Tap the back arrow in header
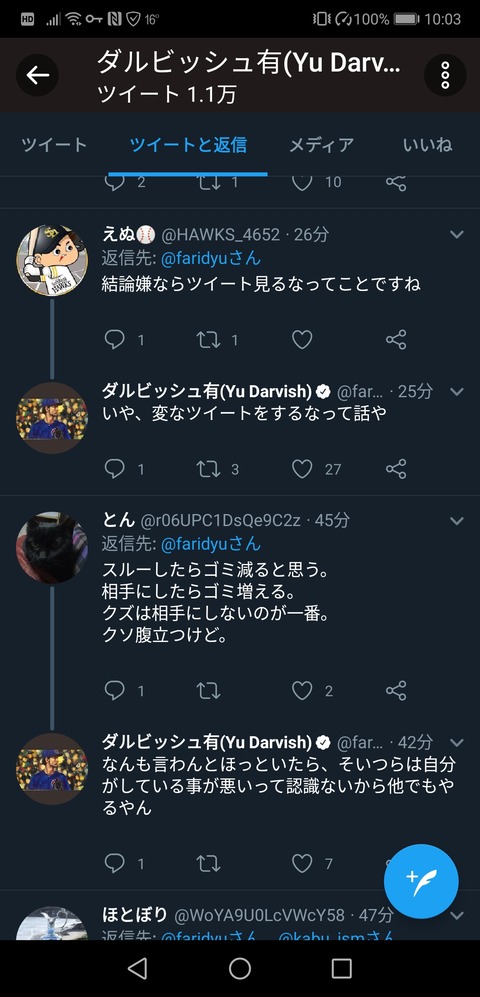Screen dimensions: 480x997 point(38,76)
